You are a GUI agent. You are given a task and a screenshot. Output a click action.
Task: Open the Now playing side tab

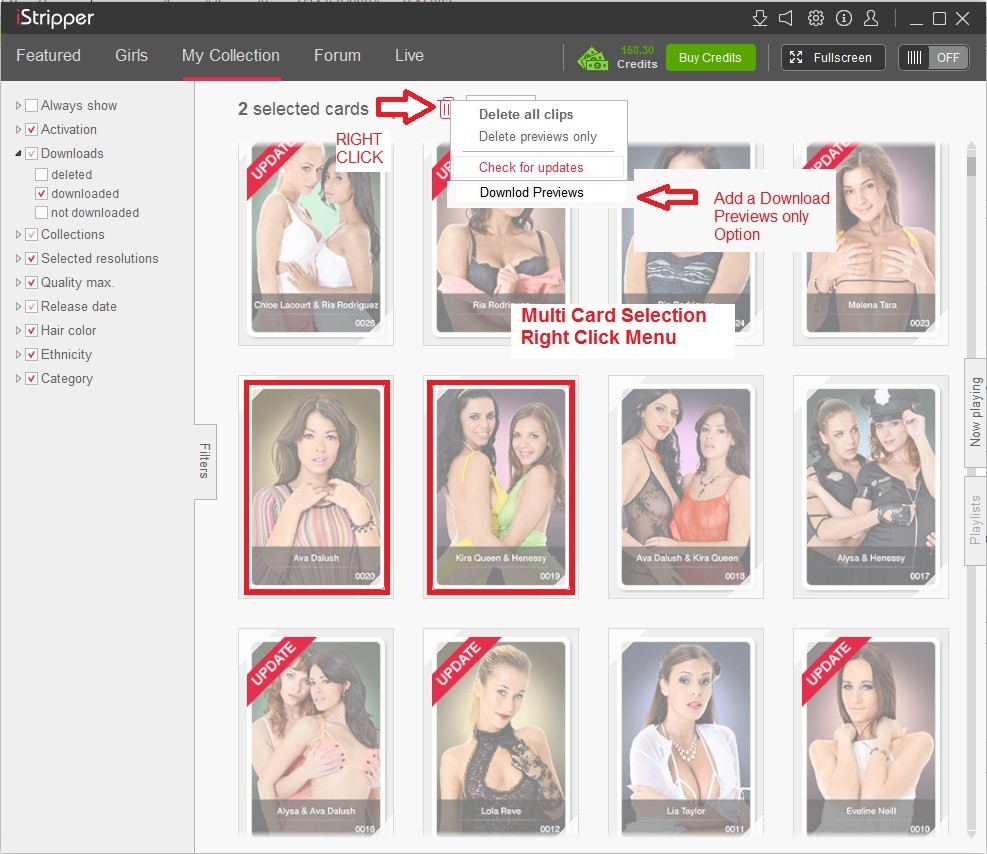click(x=975, y=412)
